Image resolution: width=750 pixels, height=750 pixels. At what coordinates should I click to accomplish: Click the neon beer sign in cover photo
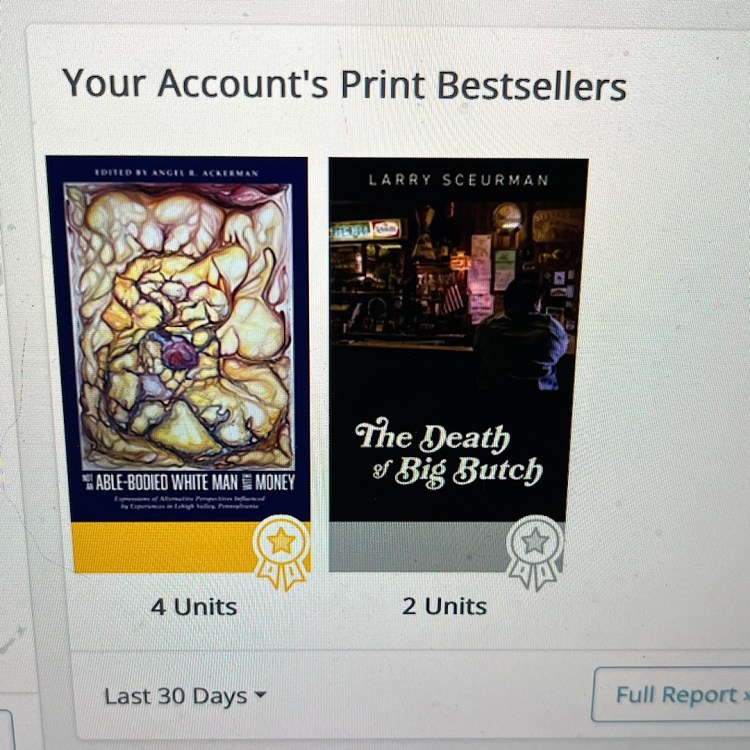[366, 231]
